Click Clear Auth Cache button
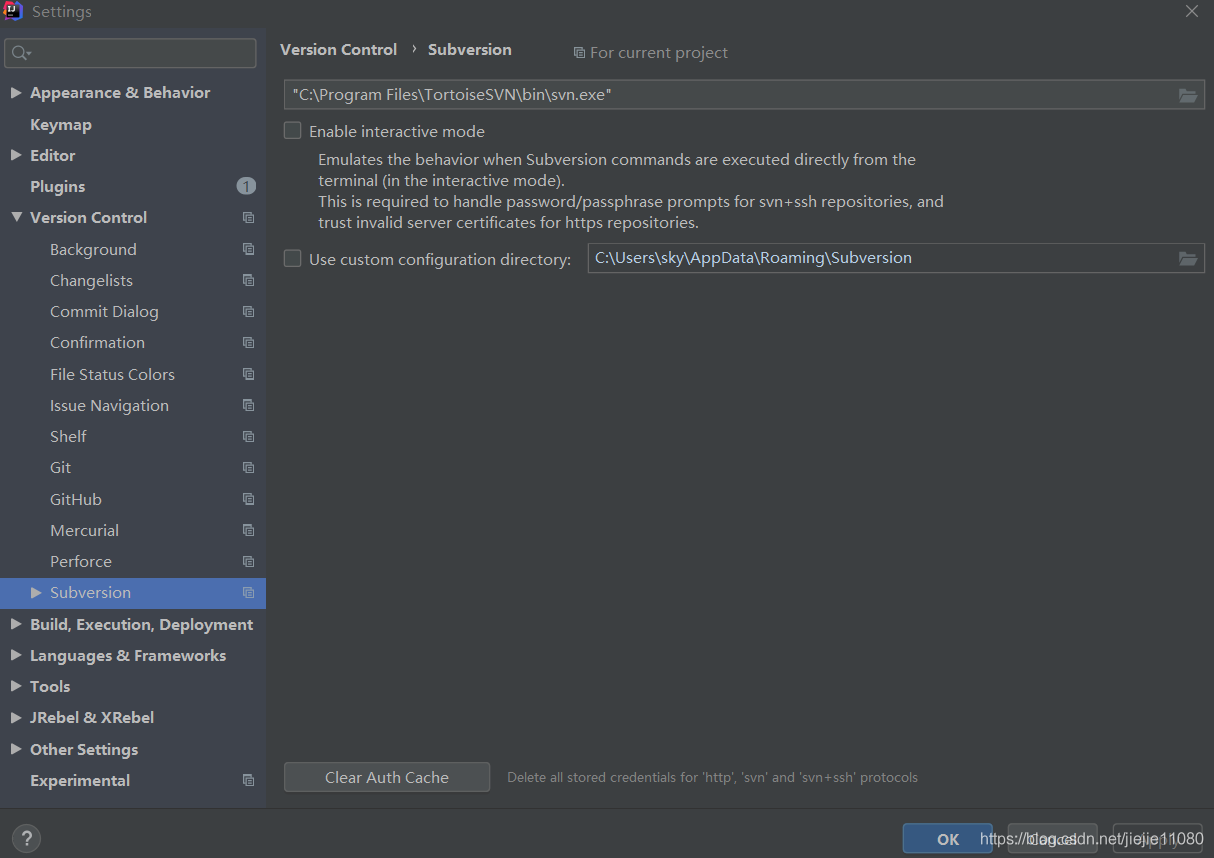 point(387,777)
